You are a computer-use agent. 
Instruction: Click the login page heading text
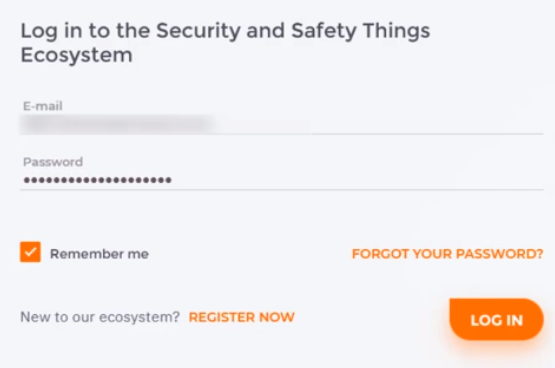(225, 42)
